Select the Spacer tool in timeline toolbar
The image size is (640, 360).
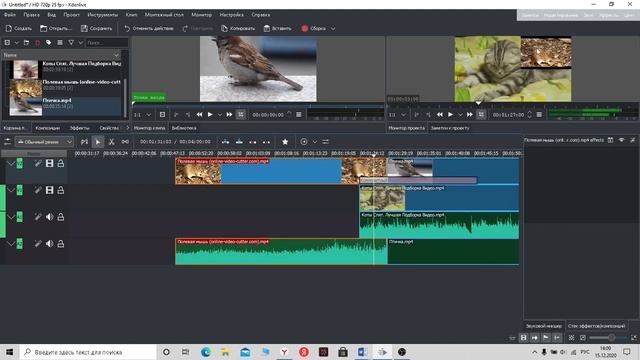point(125,142)
